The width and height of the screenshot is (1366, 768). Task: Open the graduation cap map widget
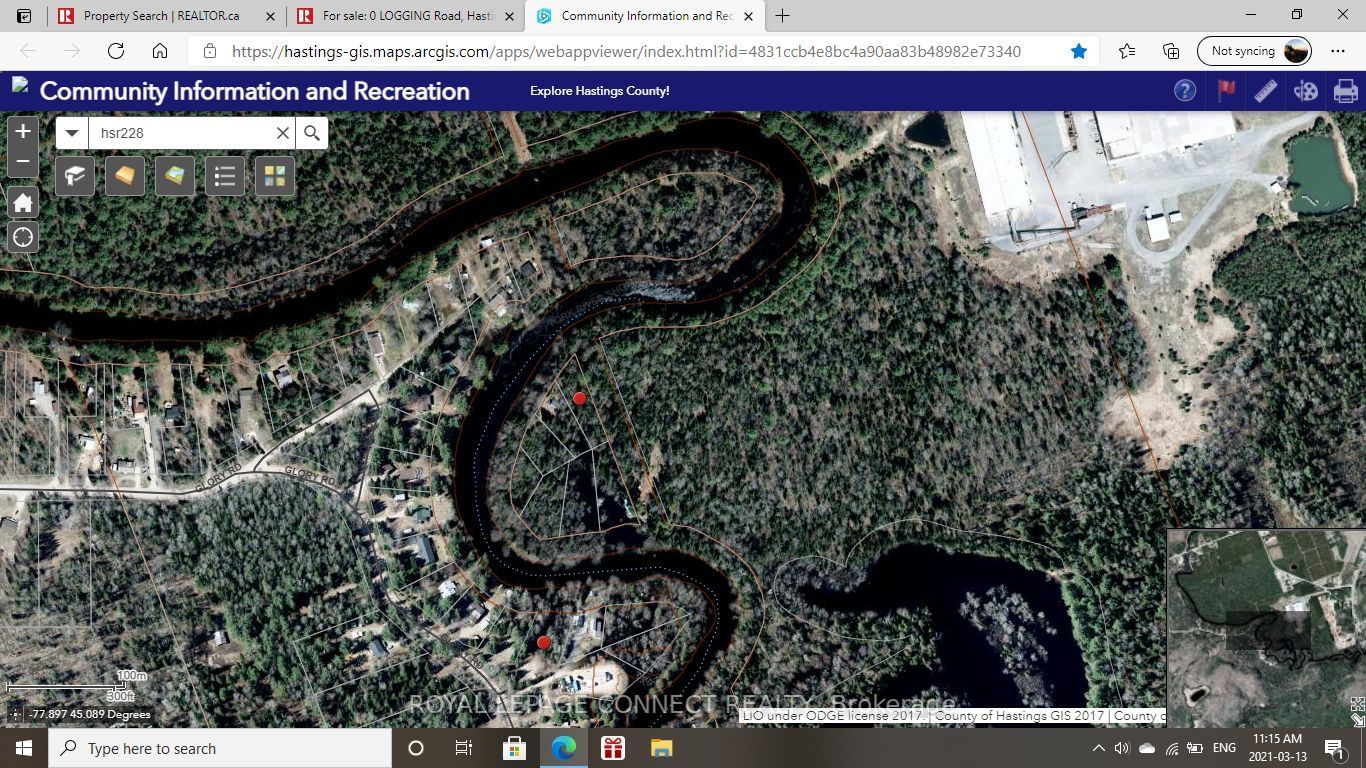[75, 176]
